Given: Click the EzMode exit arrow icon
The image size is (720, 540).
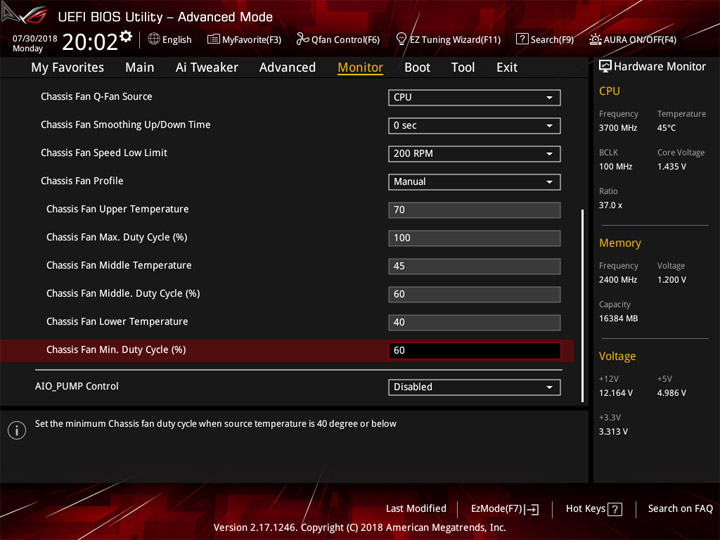Looking at the screenshot, I should (532, 509).
